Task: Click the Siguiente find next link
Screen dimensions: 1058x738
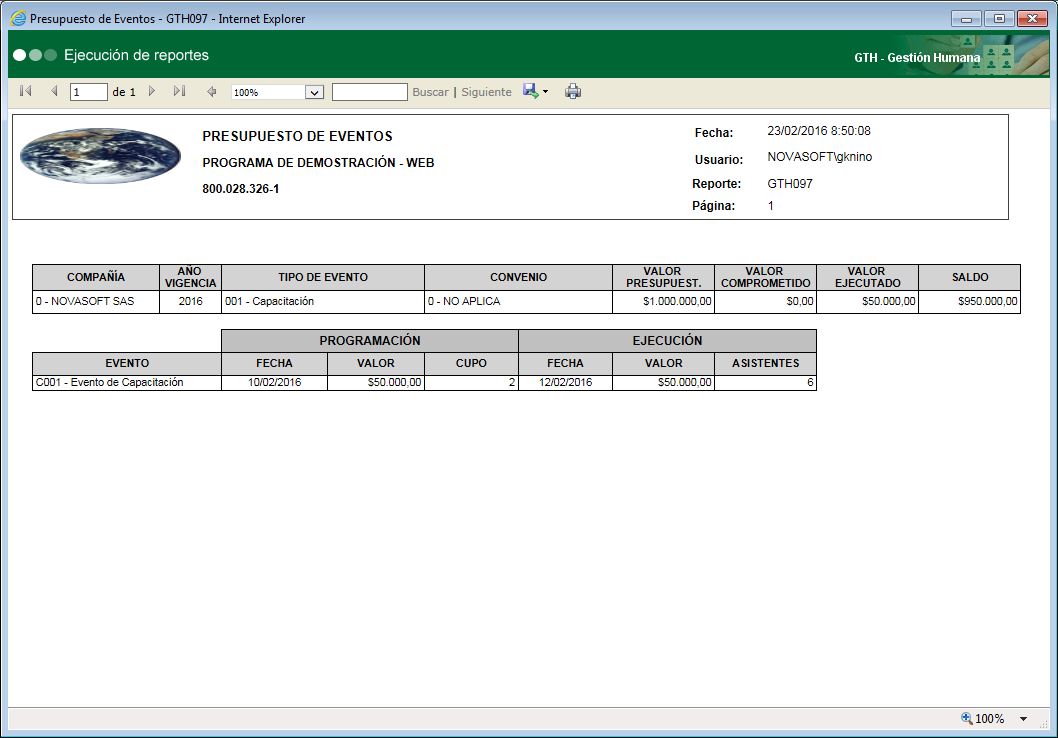Action: click(x=486, y=92)
